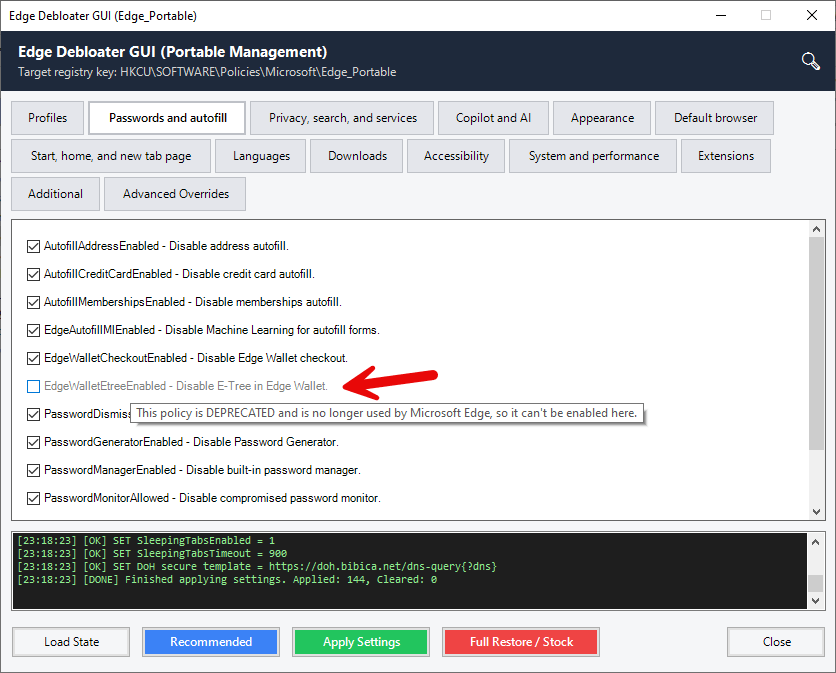
Task: Click log console scrollbar down arrow
Action: (815, 600)
